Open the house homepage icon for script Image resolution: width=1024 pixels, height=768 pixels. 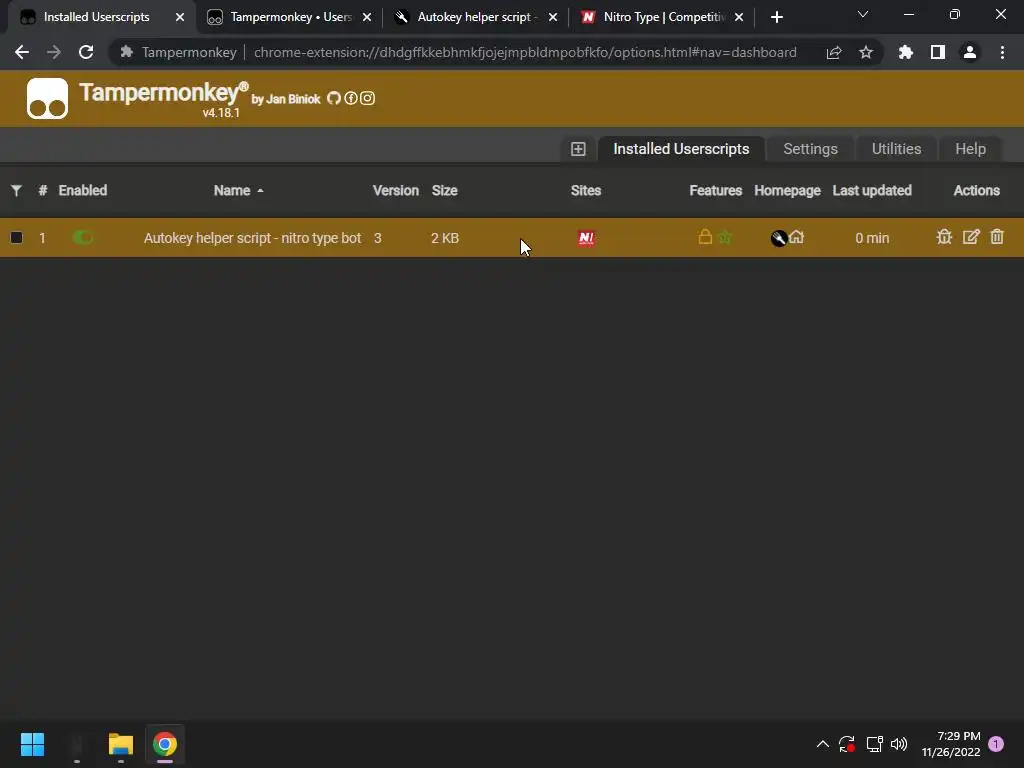tap(796, 237)
